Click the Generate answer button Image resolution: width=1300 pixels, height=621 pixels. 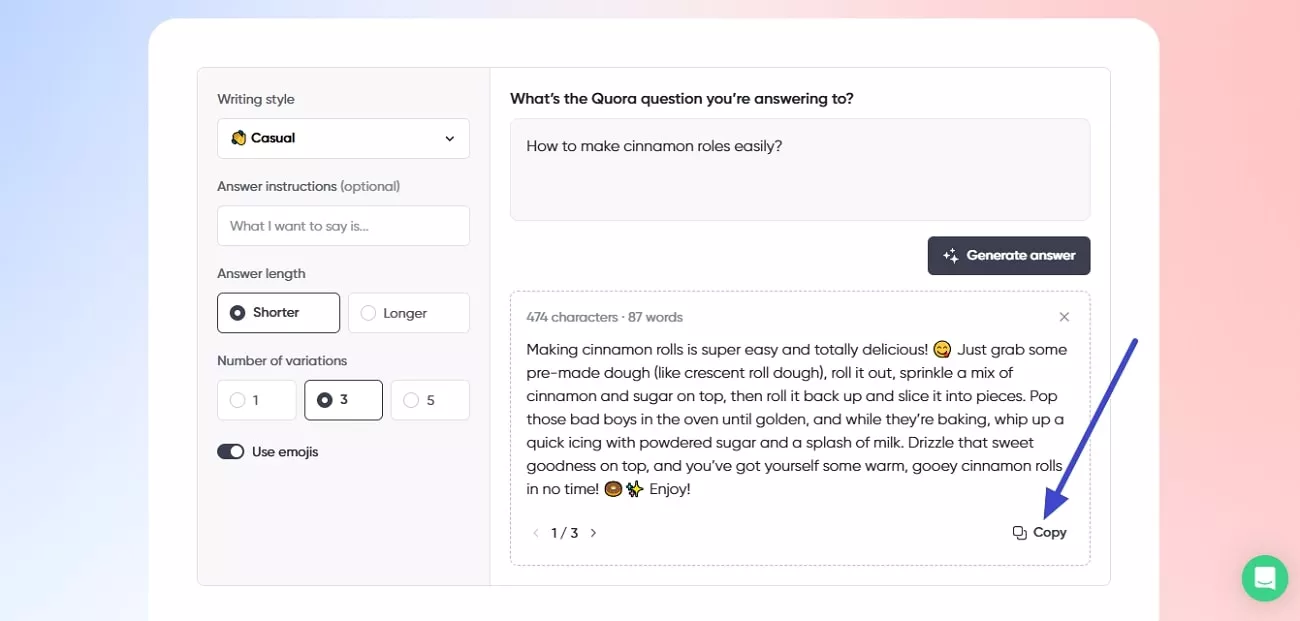click(1008, 256)
